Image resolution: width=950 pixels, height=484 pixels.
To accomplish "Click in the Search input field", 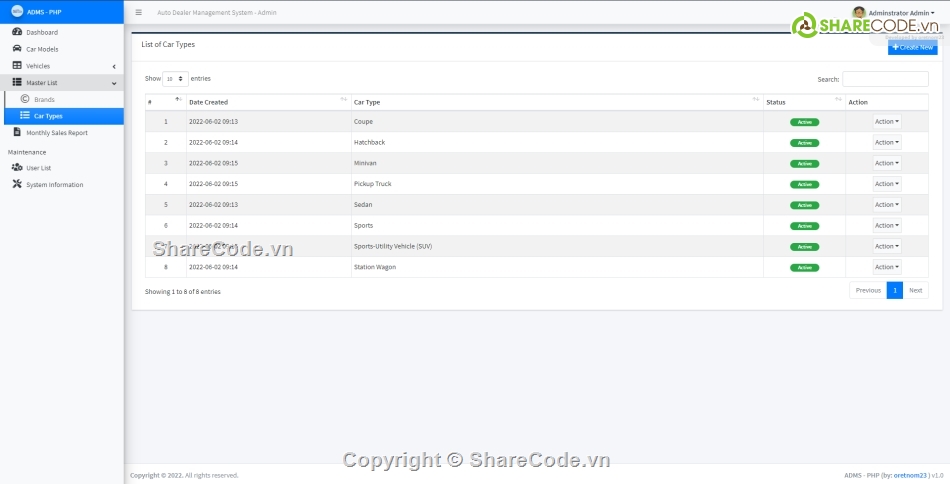I will point(885,79).
